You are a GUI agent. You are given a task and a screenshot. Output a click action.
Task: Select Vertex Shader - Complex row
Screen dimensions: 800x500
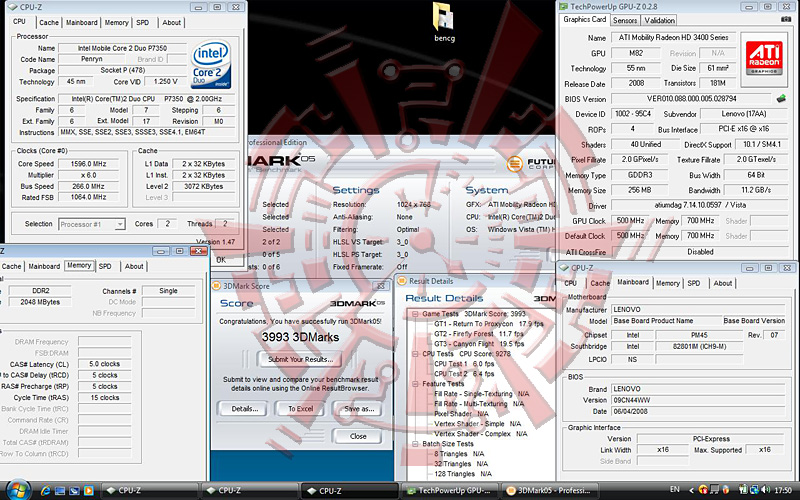481,434
